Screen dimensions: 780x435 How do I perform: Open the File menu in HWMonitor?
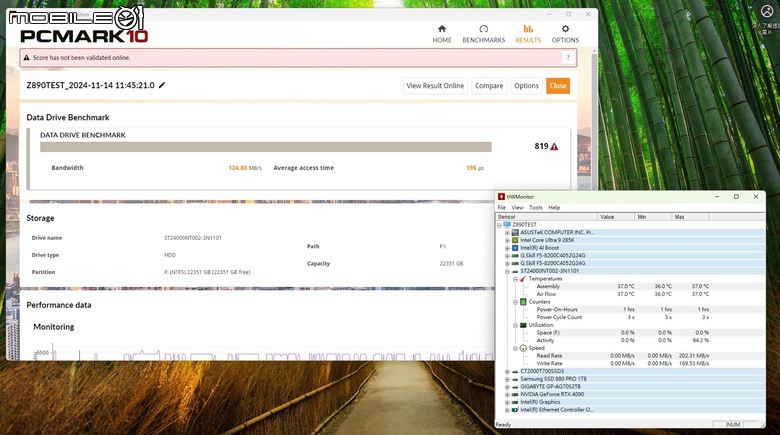click(x=501, y=208)
